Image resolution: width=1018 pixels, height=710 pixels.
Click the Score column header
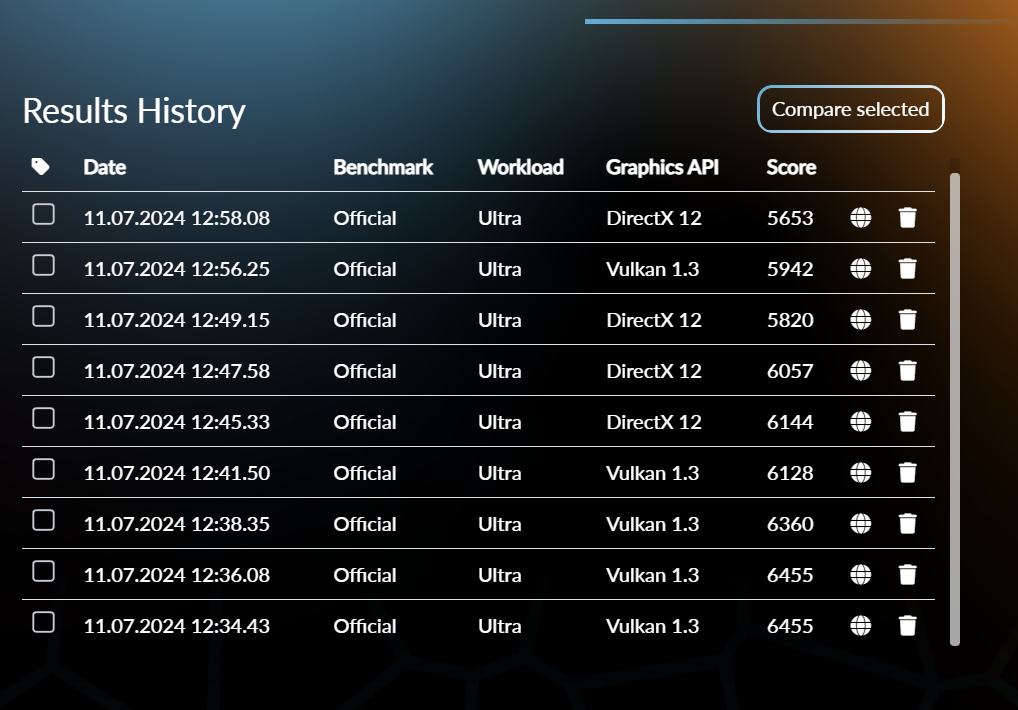click(791, 167)
